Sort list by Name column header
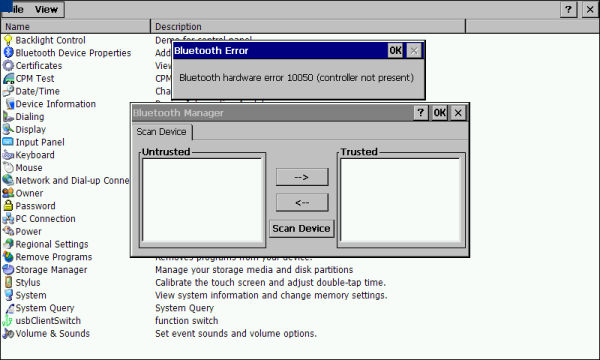600x360 pixels. (x=76, y=27)
